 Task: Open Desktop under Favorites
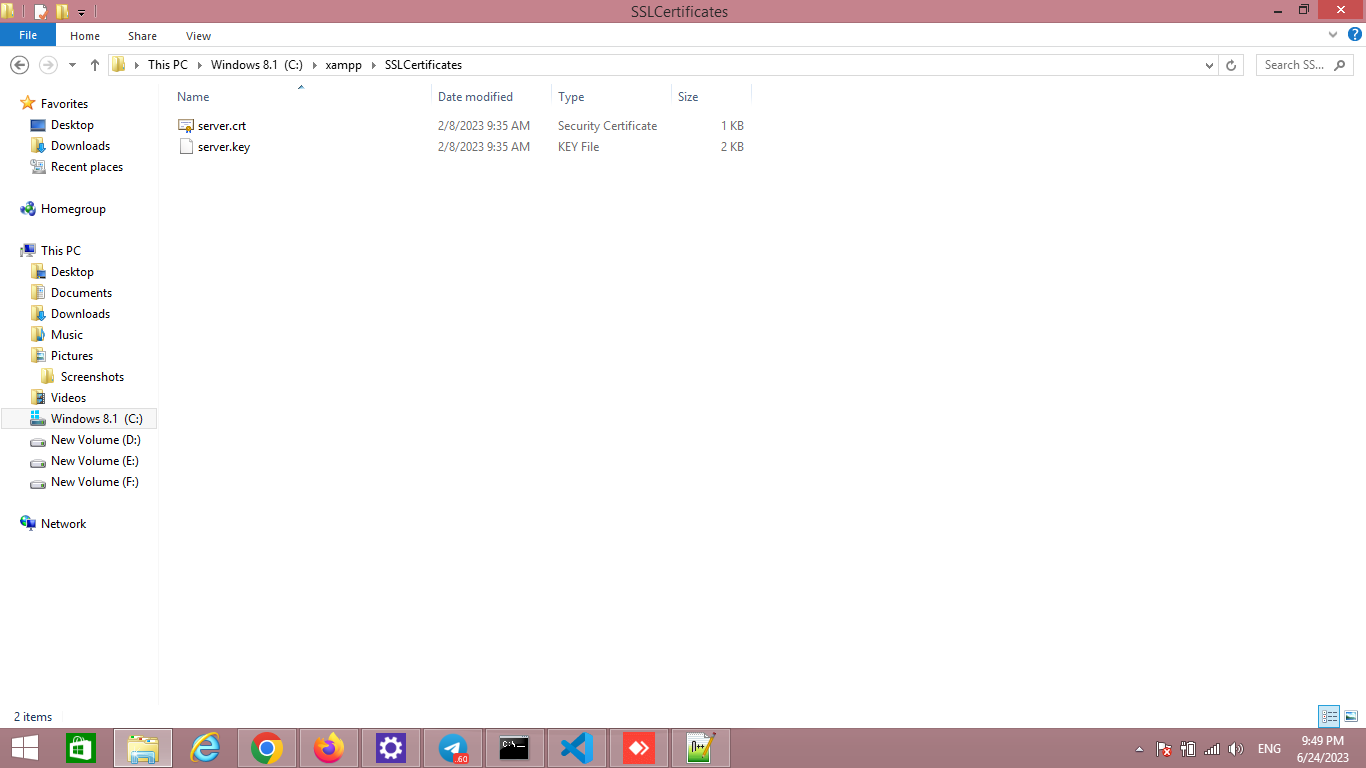[72, 125]
